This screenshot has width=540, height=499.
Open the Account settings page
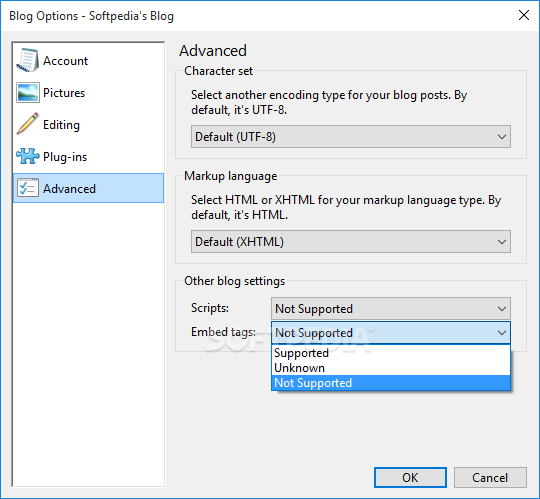click(88, 61)
